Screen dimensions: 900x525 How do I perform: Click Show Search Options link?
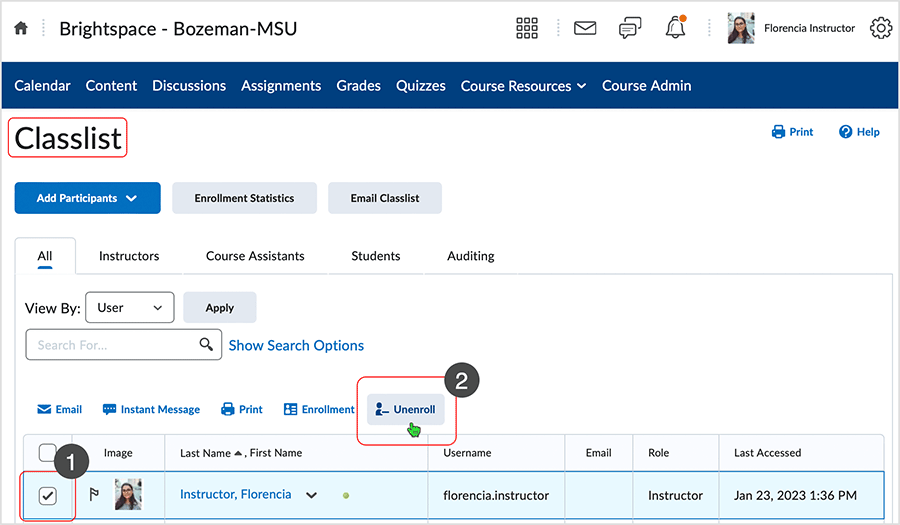click(x=296, y=345)
